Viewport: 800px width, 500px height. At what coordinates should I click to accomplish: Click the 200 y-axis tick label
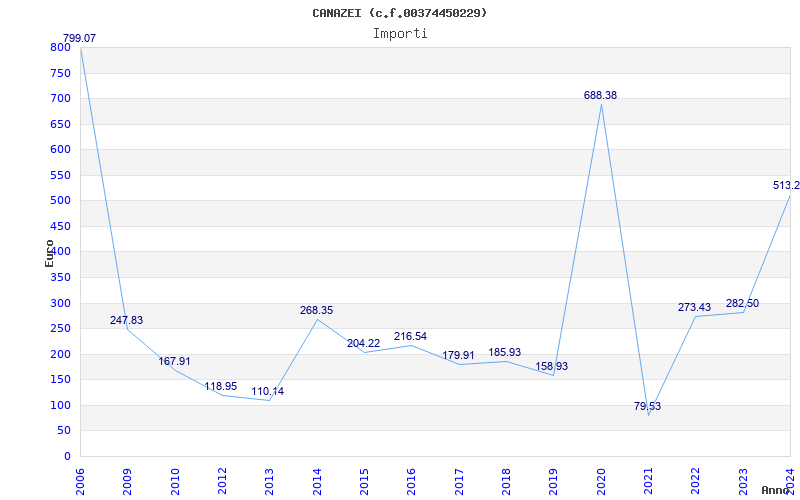60,355
